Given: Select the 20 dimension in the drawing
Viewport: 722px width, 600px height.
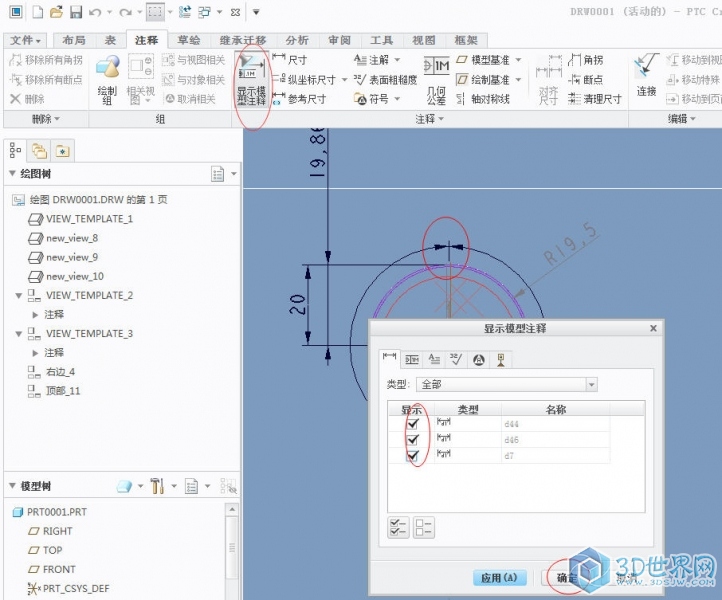Looking at the screenshot, I should [297, 305].
